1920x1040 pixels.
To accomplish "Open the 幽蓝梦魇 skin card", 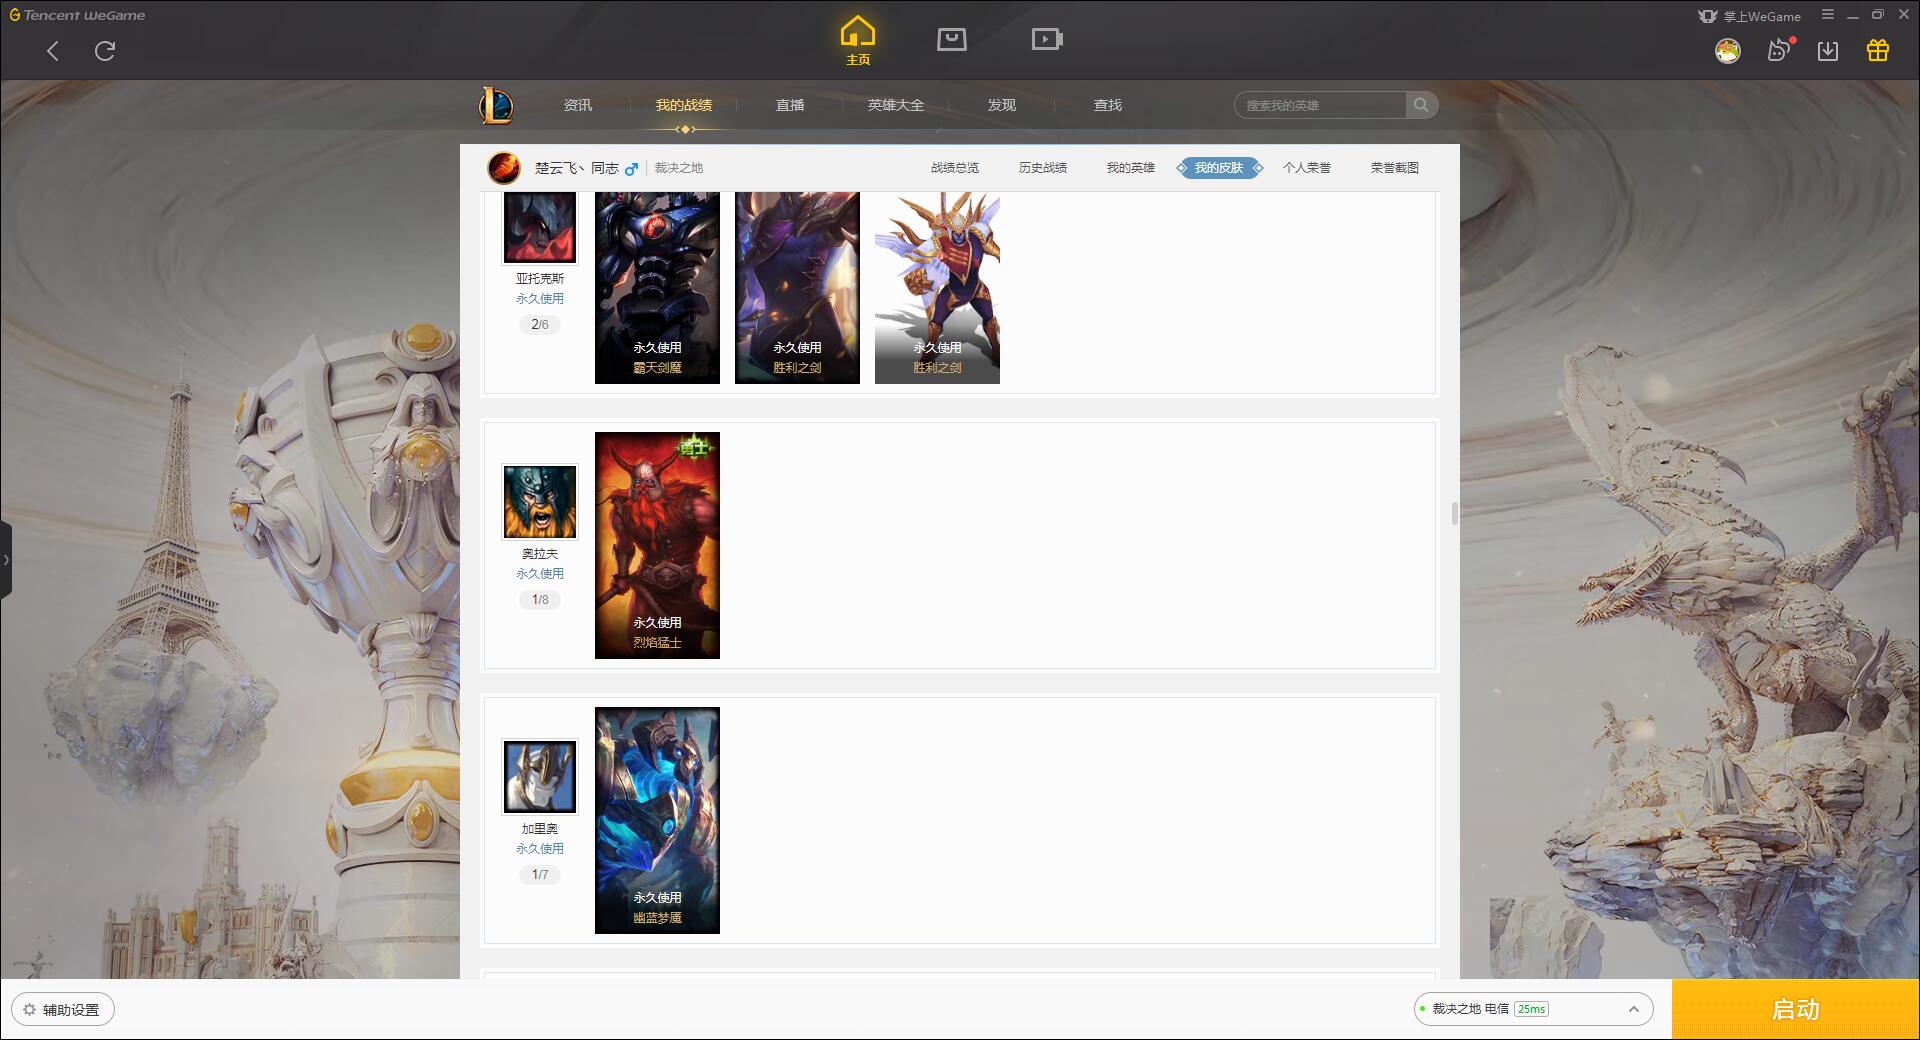I will pos(657,820).
